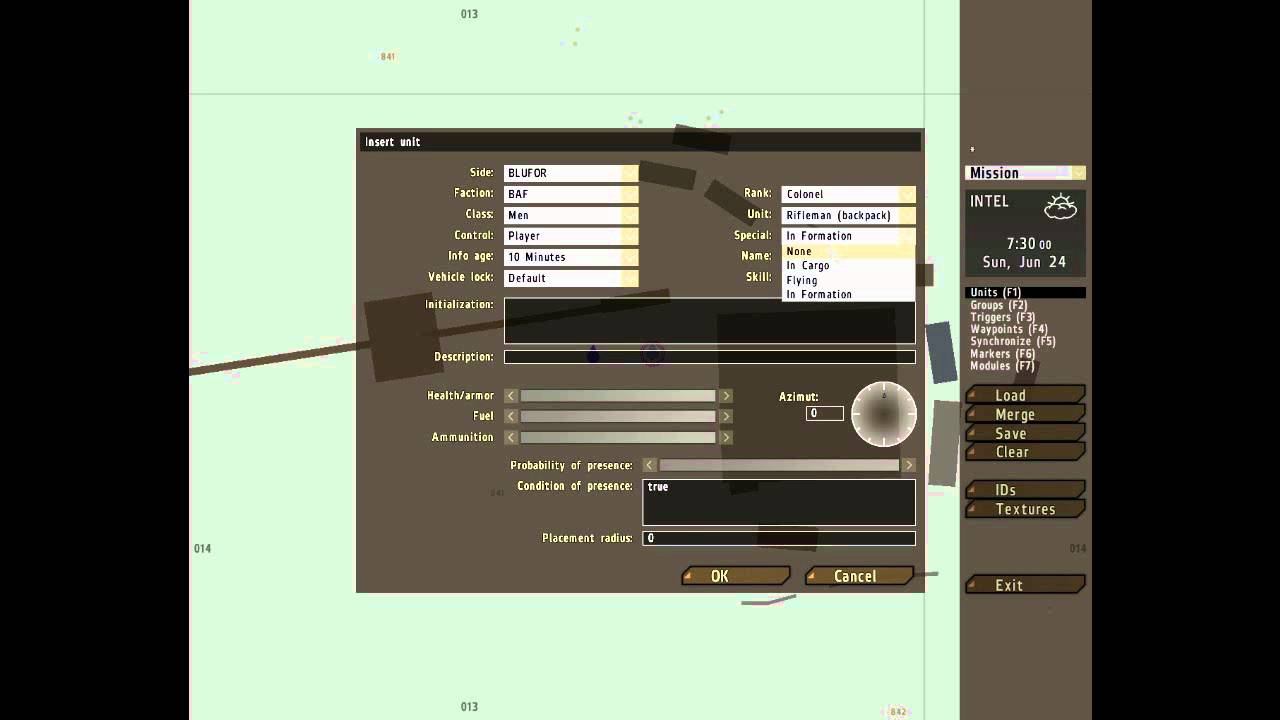
Task: Choose In Formation list option
Action: coord(848,294)
